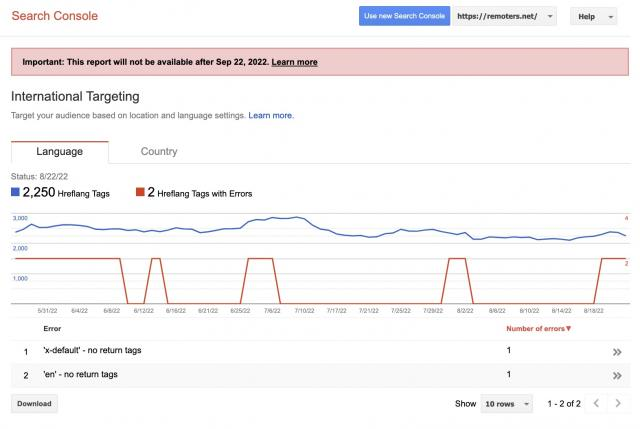Open Learn more link under International Targeting

(271, 116)
